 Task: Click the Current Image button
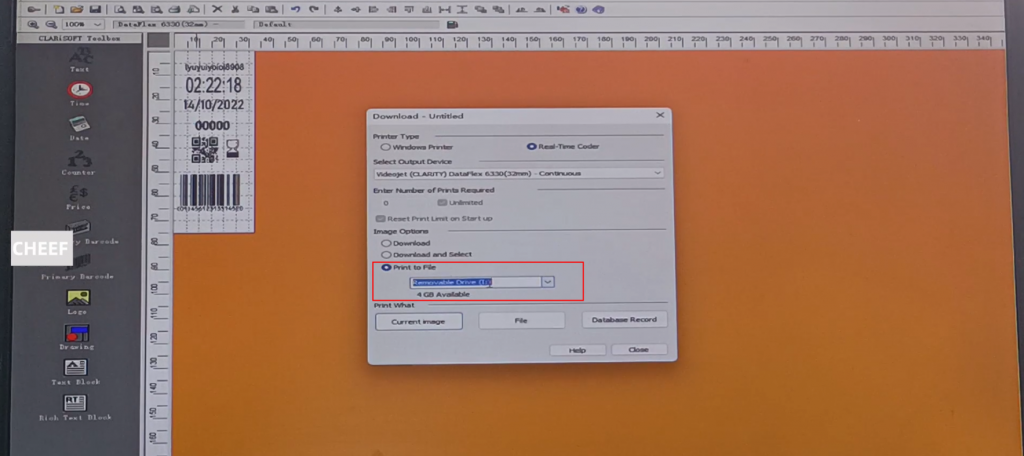point(418,321)
